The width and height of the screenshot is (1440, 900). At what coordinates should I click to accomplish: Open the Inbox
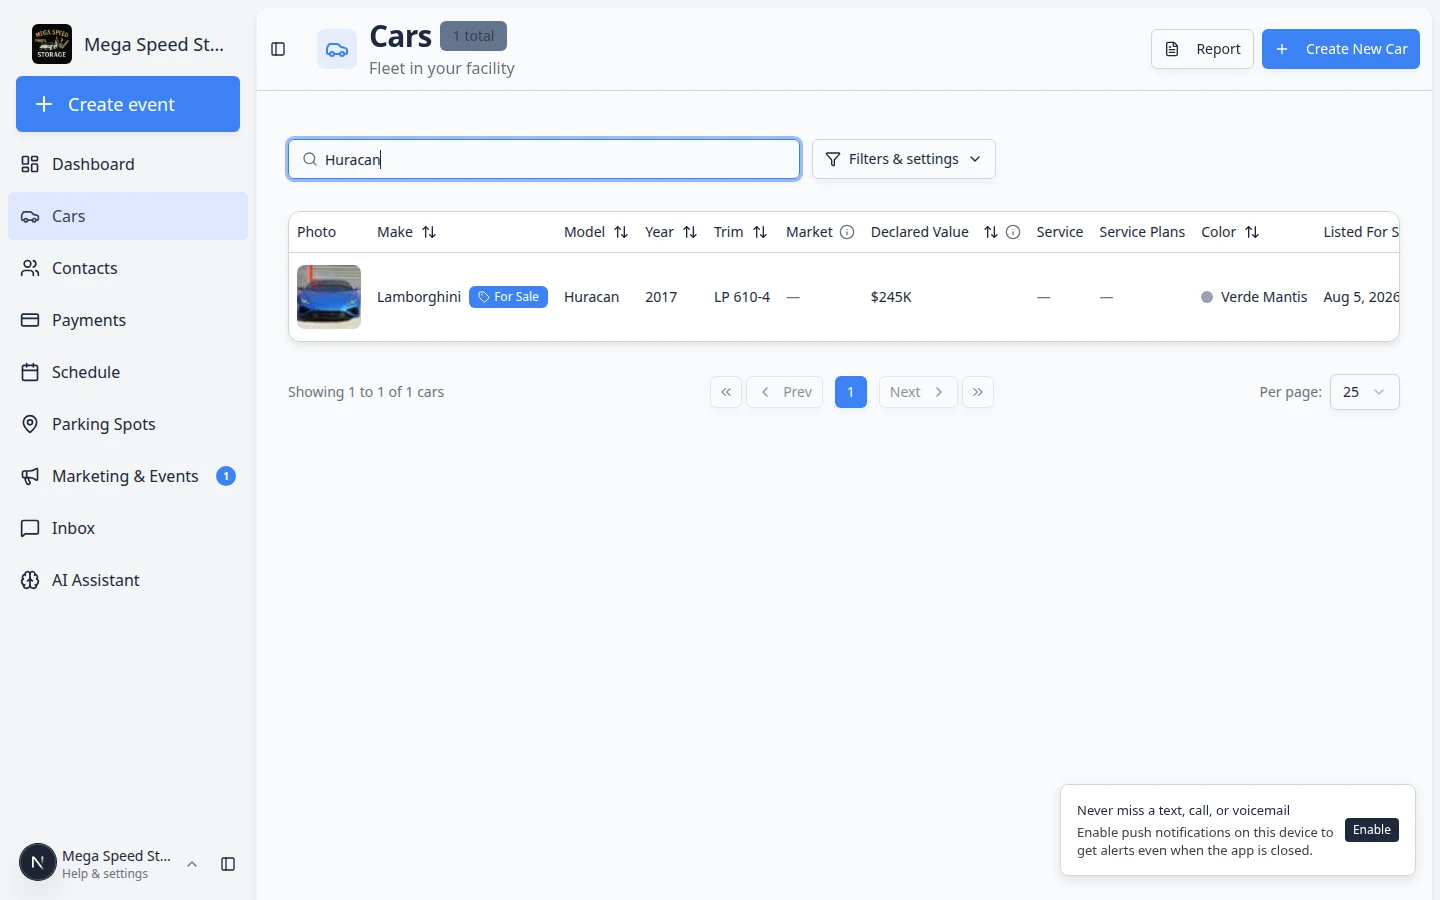pos(128,528)
